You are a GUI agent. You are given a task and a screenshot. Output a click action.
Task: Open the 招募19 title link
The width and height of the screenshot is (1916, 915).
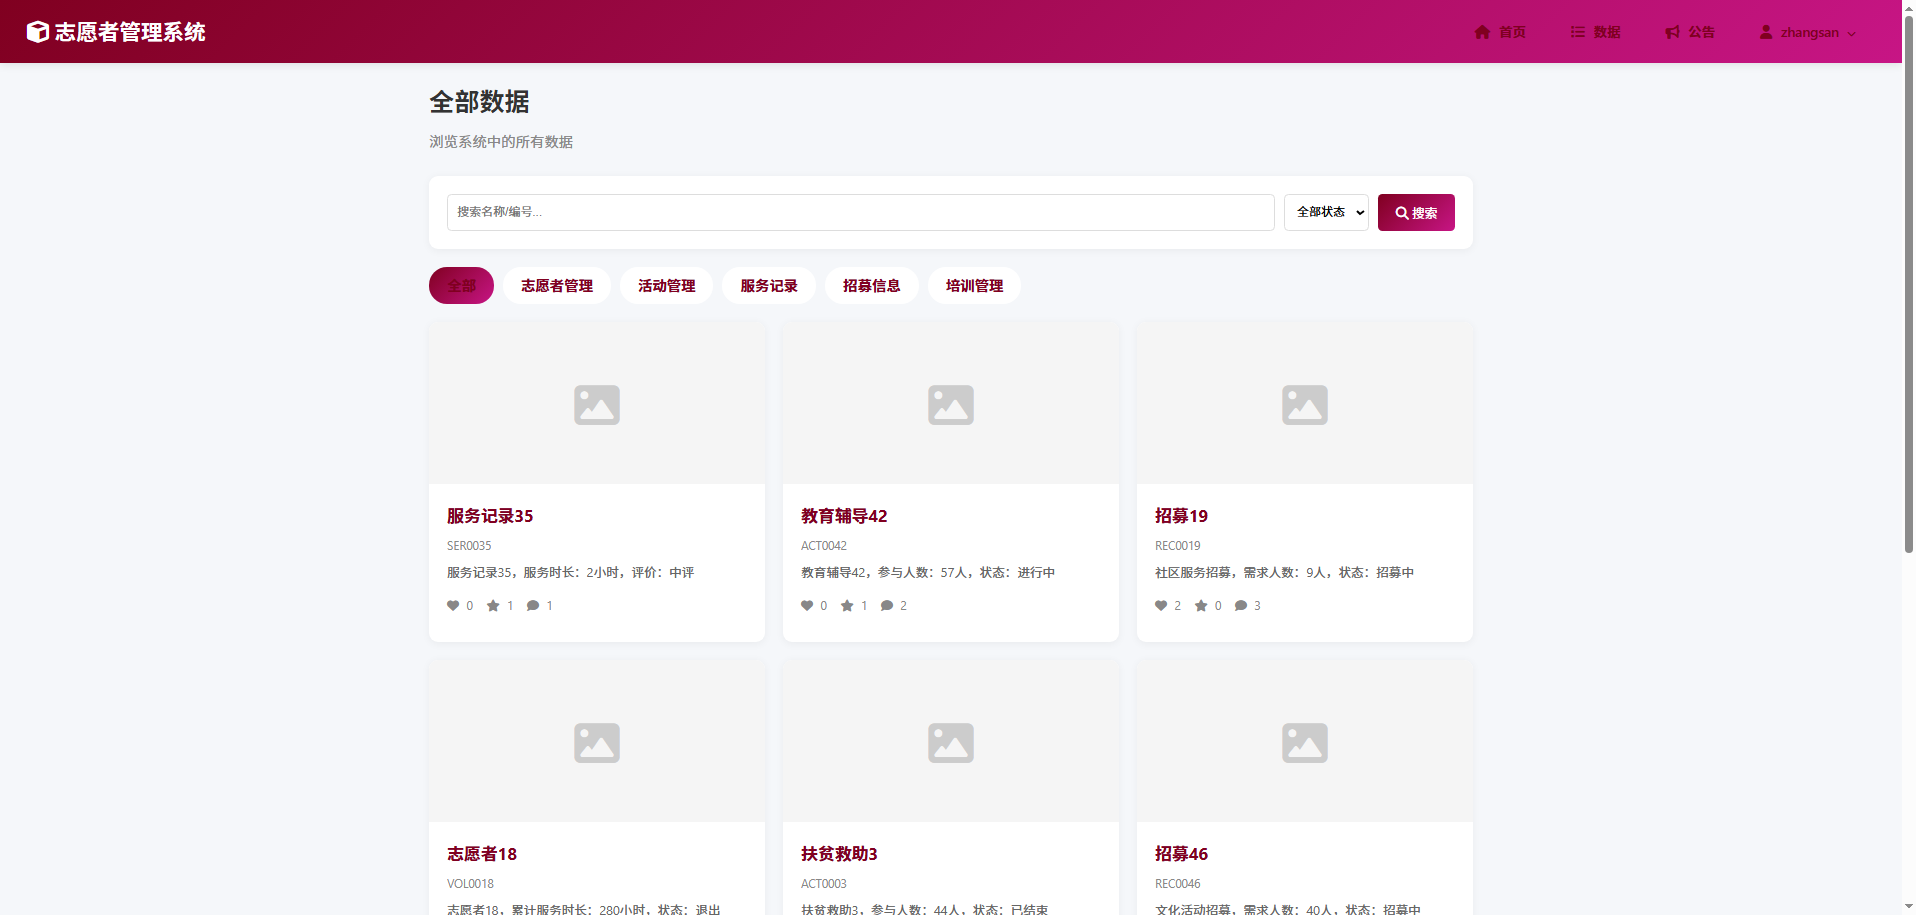(x=1181, y=516)
